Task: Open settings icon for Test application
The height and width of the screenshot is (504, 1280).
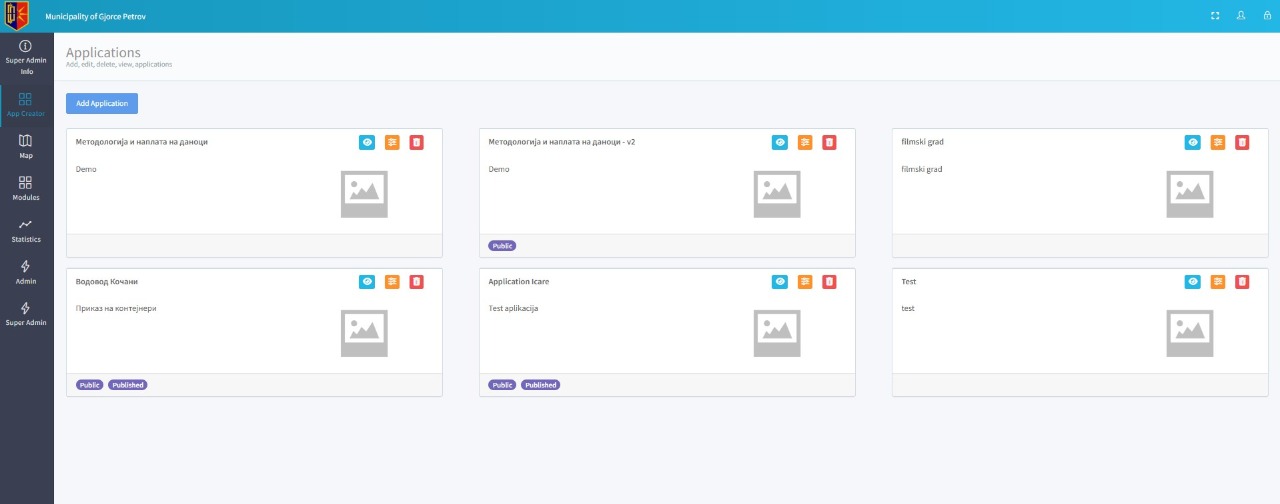Action: click(1218, 281)
